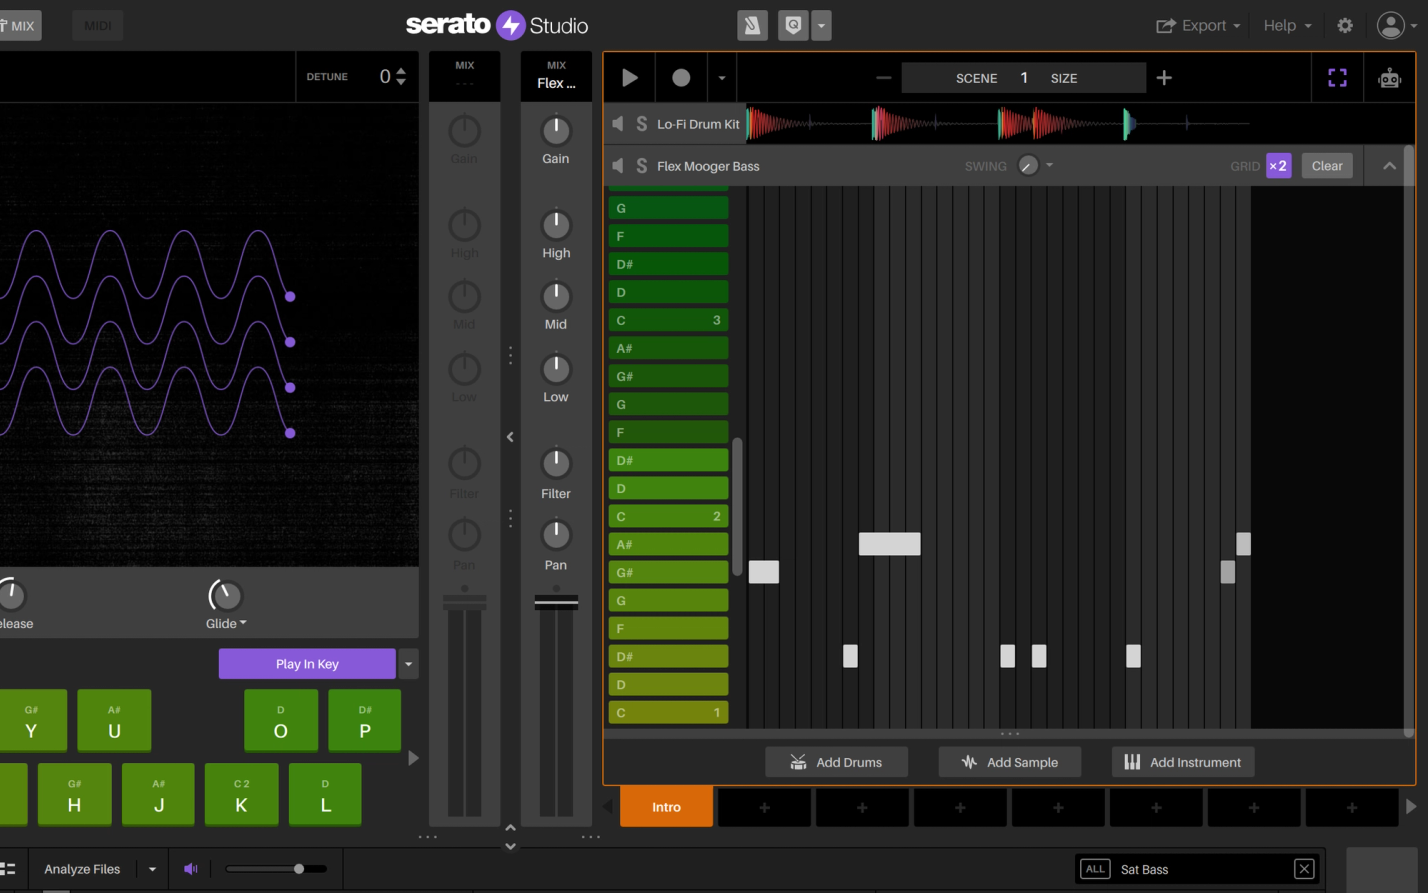Screen dimensions: 1428x893
Task: Adjust the volume slider near Analyze Files
Action: [x=297, y=868]
